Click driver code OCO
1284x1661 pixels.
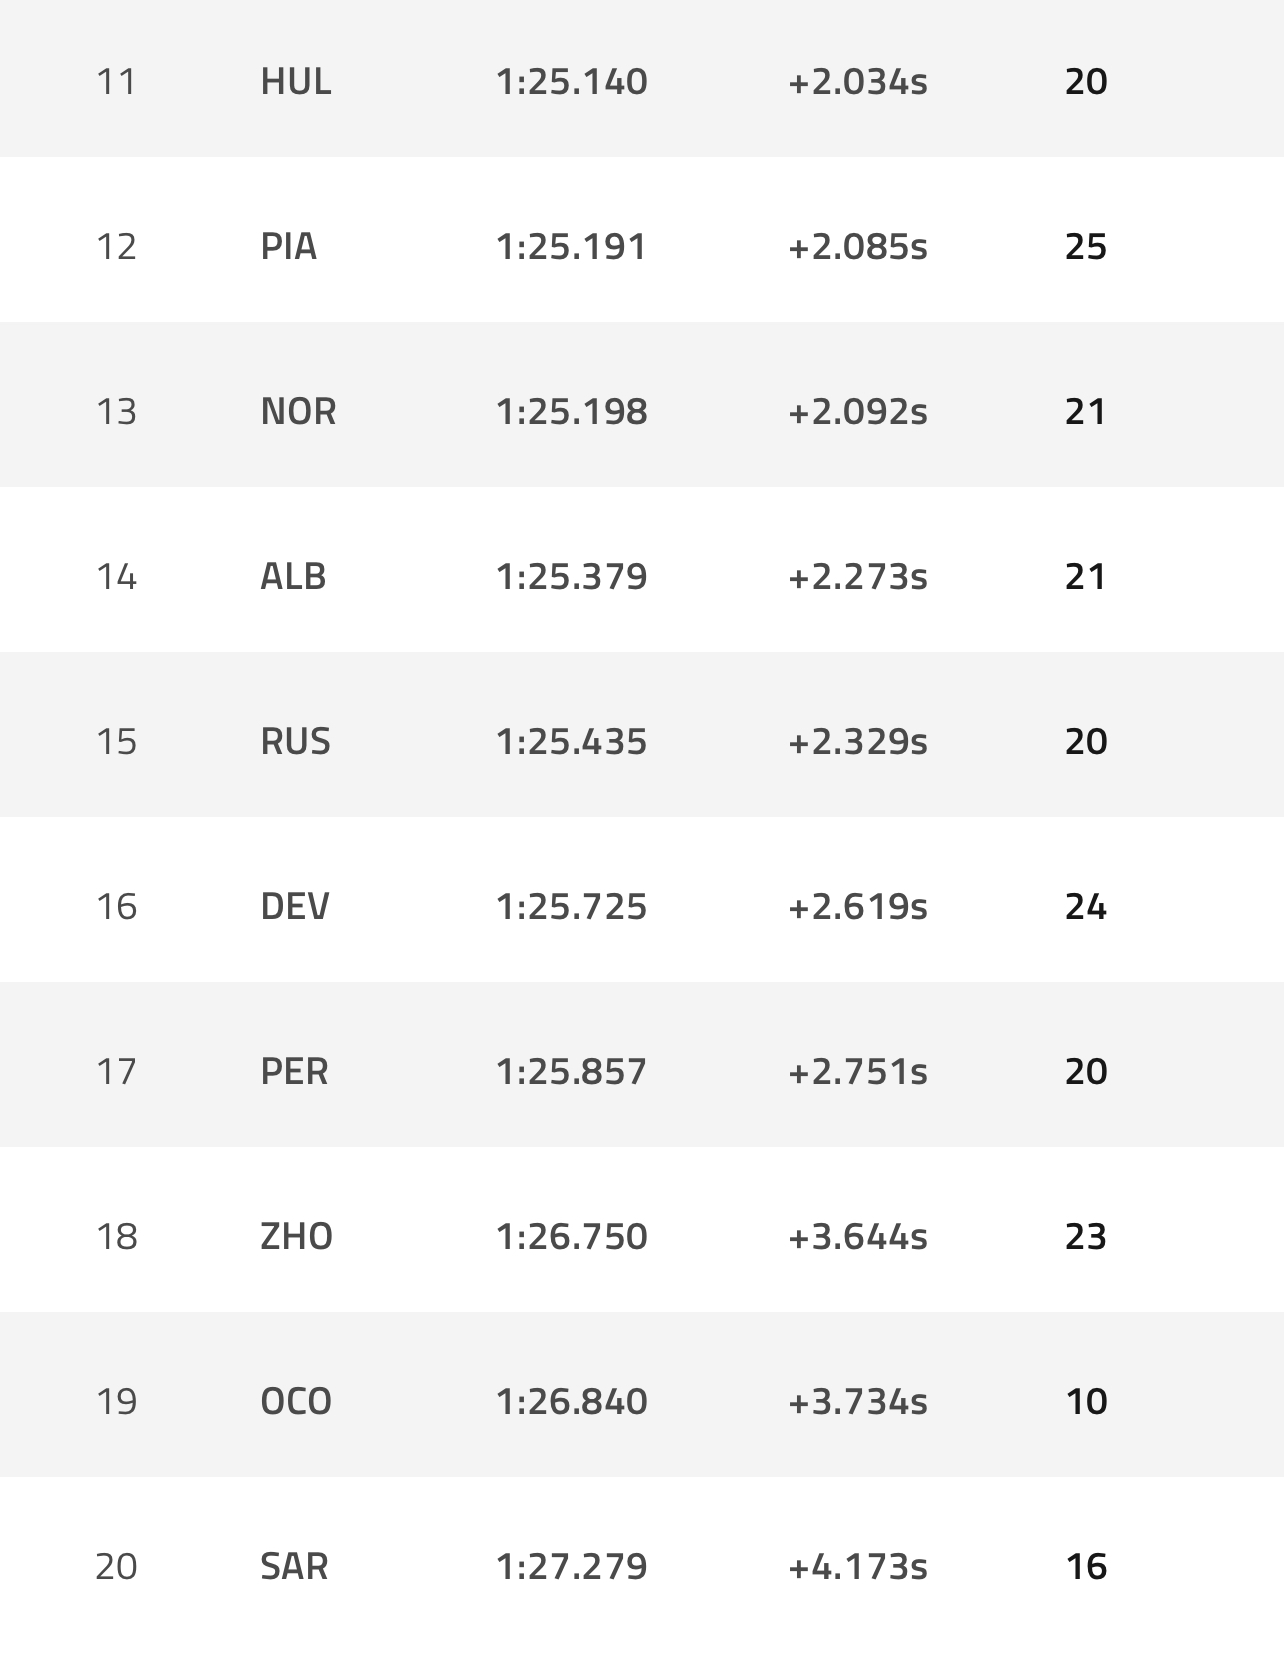pyautogui.click(x=296, y=1401)
